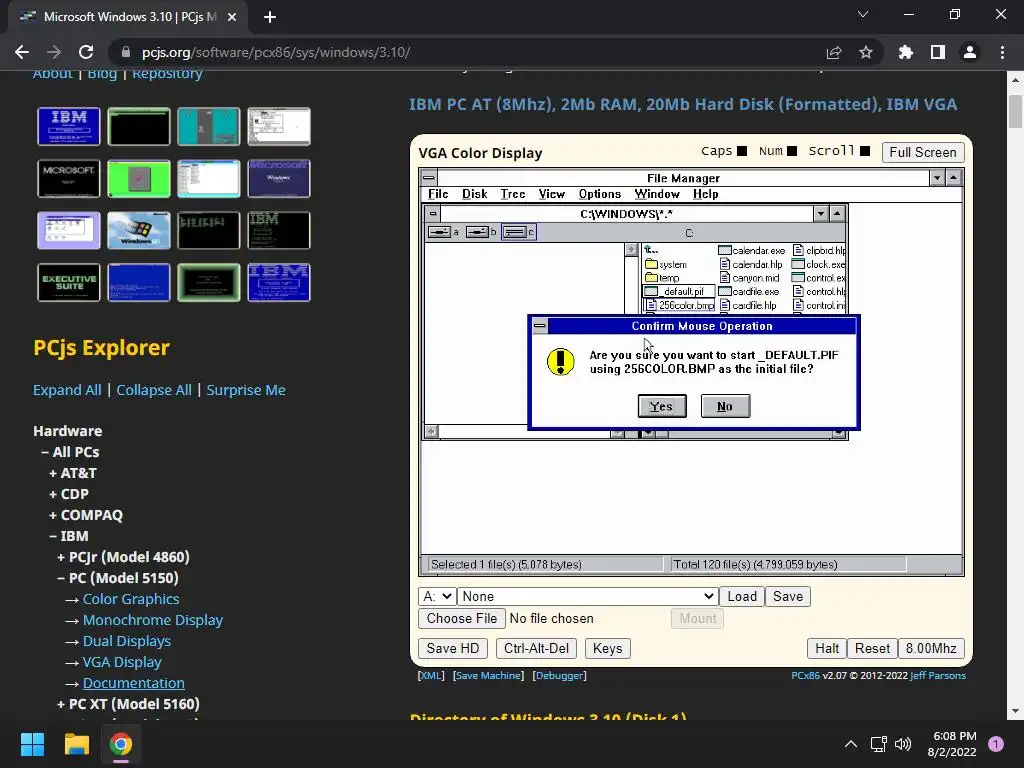The image size is (1024, 768).
Task: Open the Options menu in File Manager
Action: (x=600, y=194)
